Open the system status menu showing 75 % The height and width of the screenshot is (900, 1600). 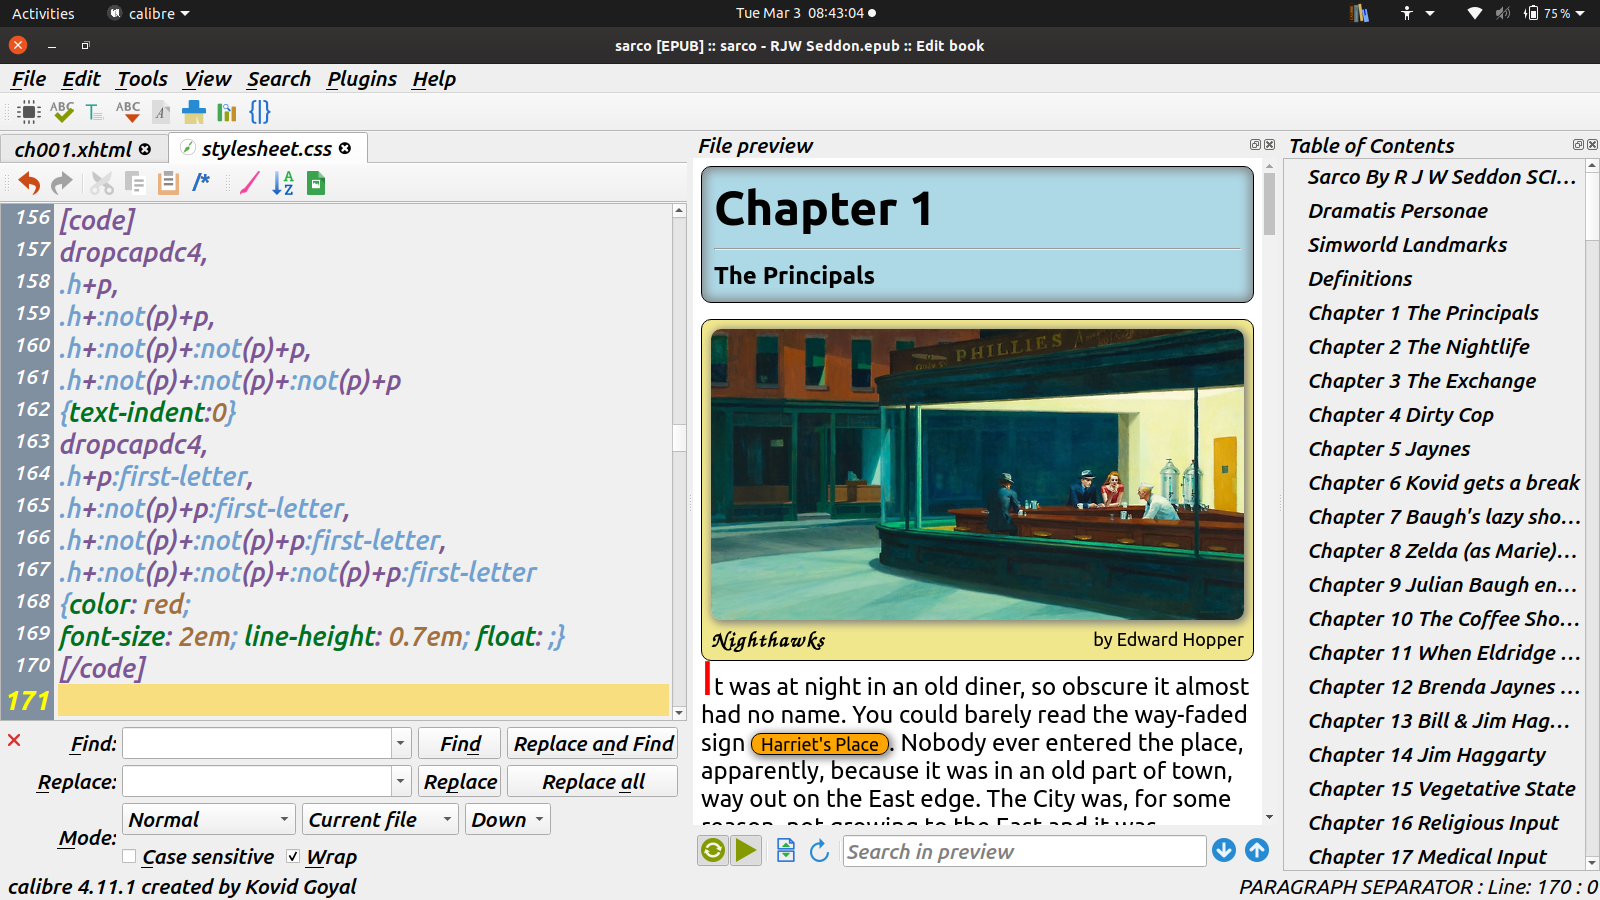(1525, 13)
